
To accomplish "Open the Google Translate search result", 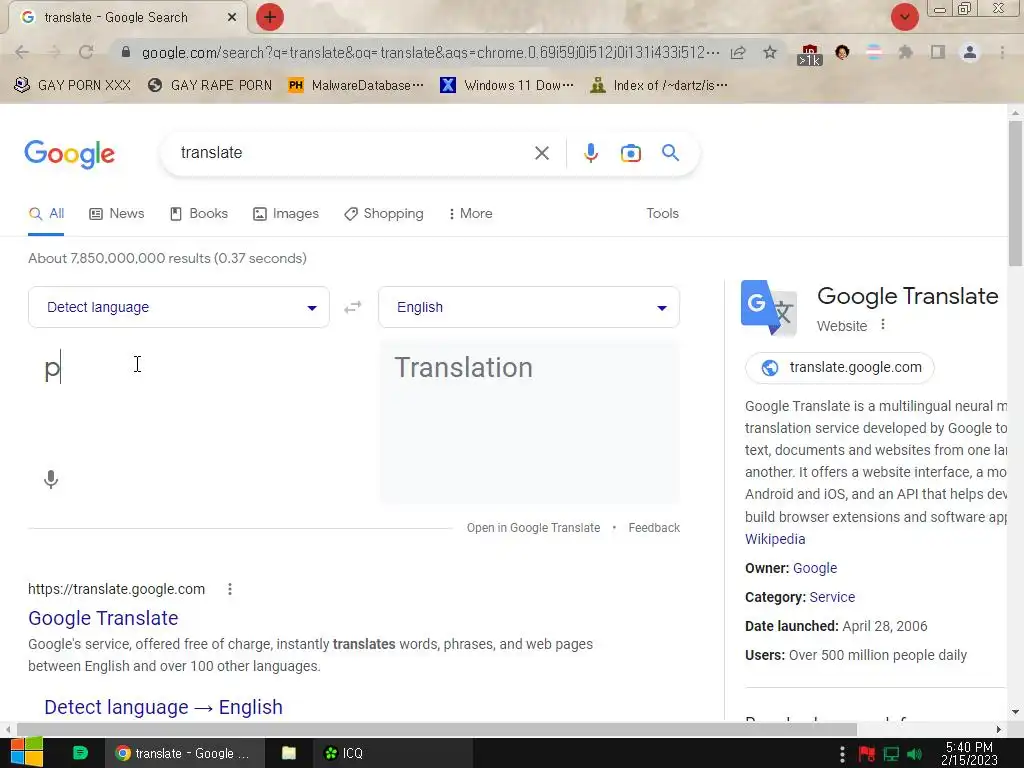I will tap(103, 618).
